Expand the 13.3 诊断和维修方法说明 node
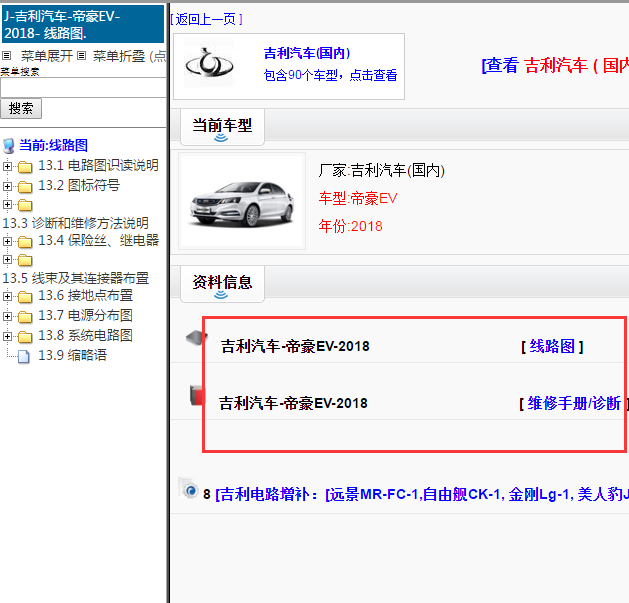Image resolution: width=629 pixels, height=603 pixels. click(x=7, y=205)
